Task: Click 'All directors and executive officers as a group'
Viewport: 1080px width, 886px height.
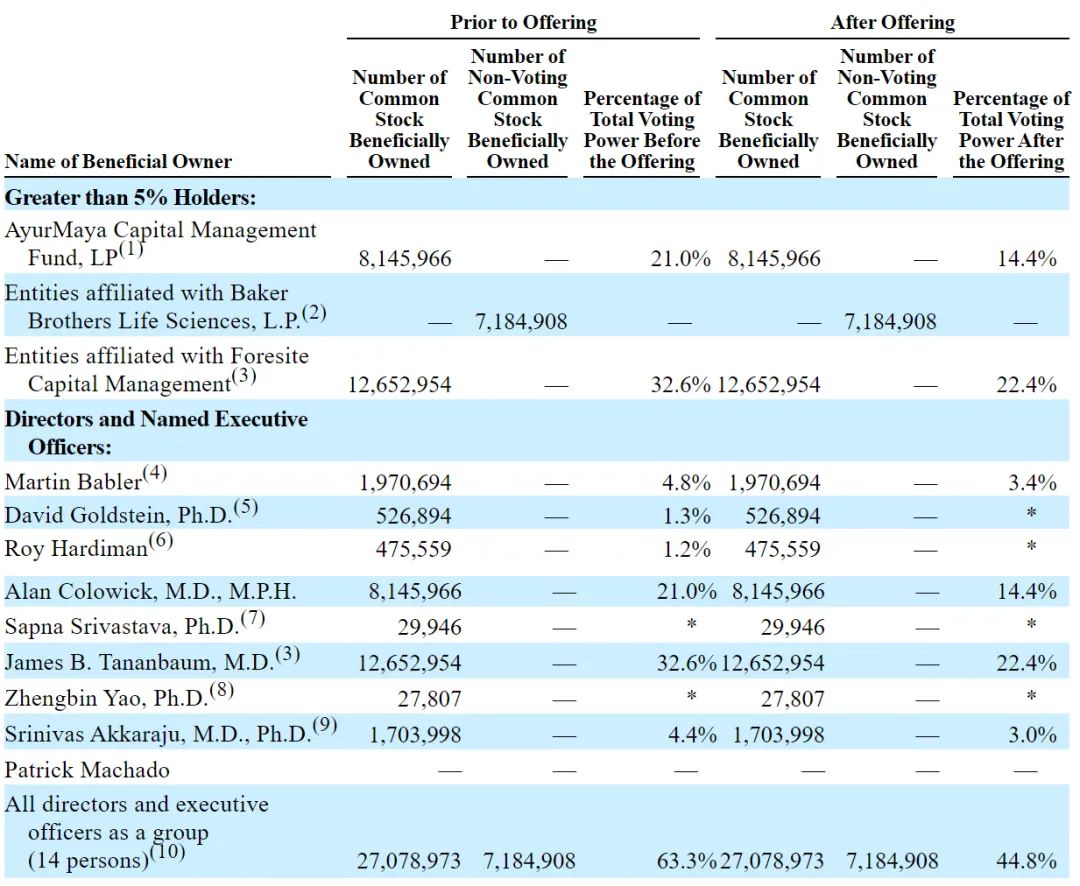Action: coord(136,832)
